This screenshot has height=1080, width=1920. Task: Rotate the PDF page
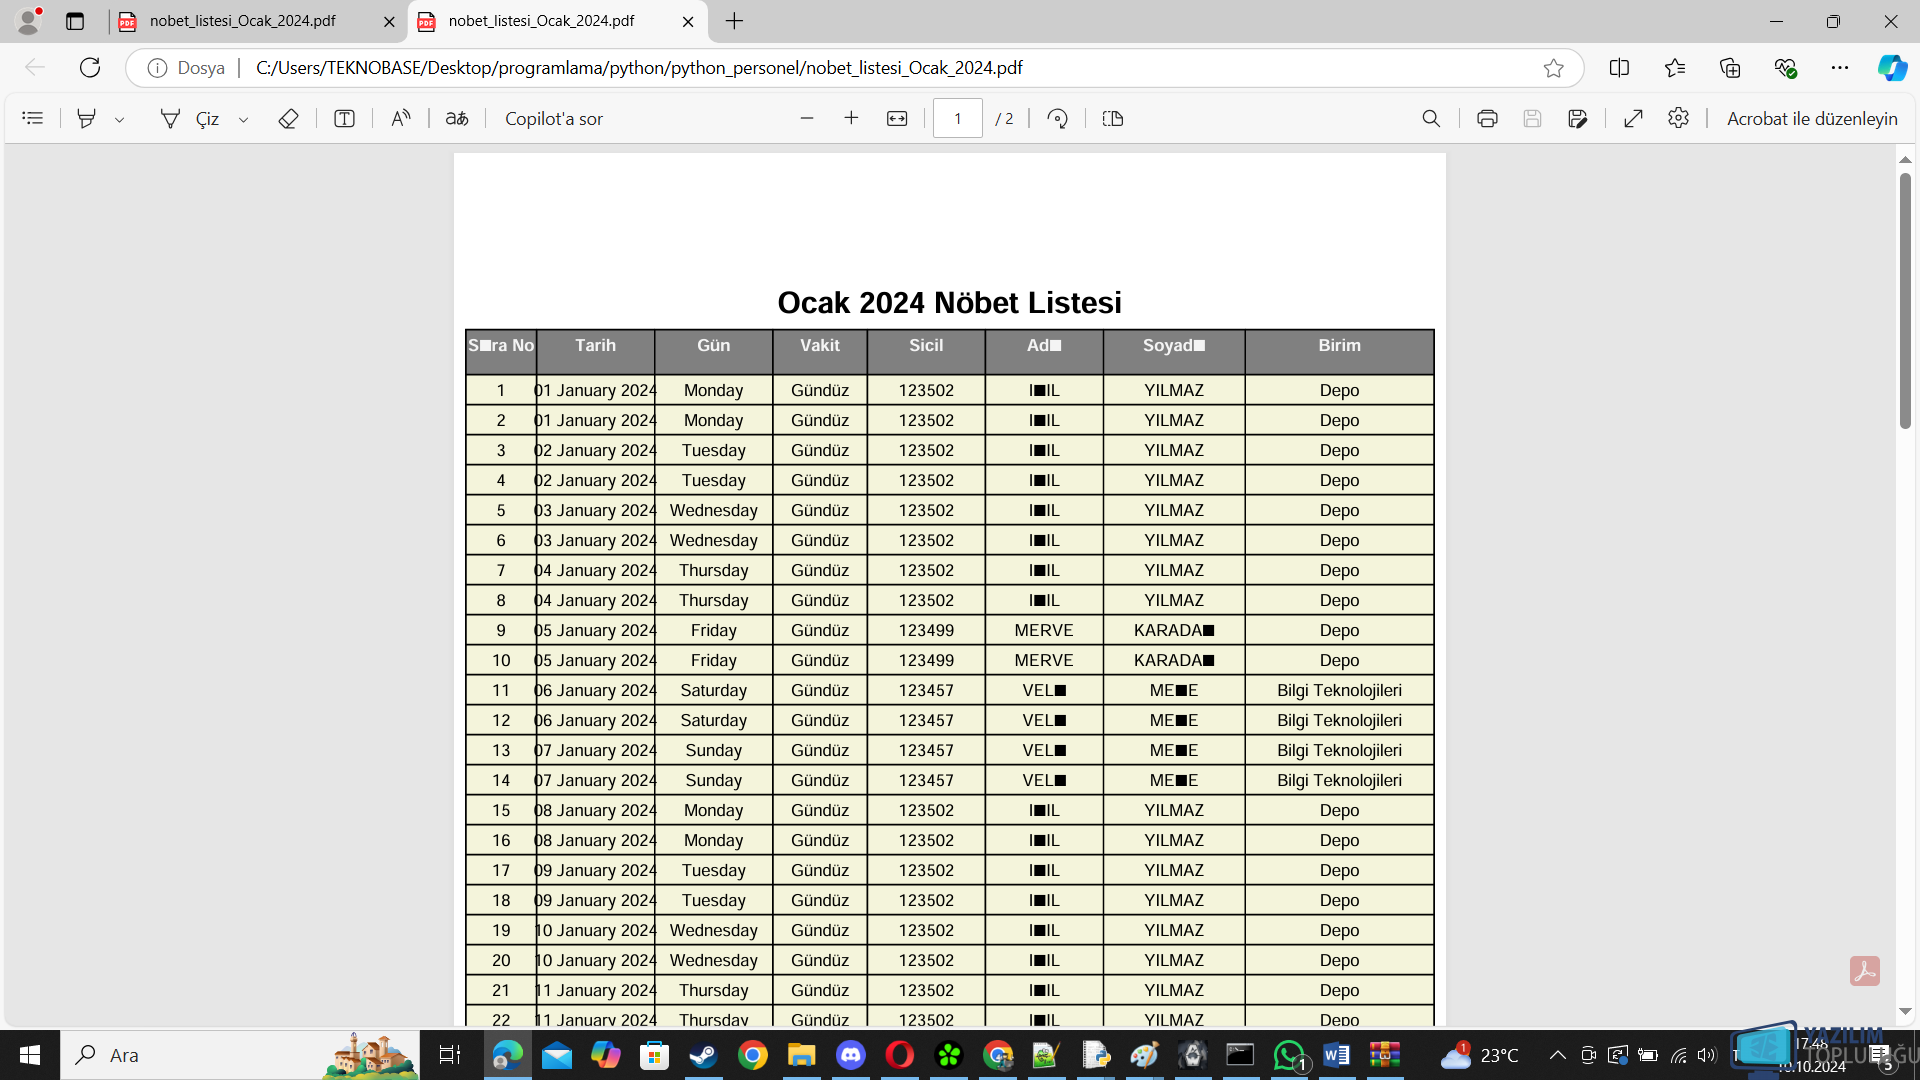1057,118
